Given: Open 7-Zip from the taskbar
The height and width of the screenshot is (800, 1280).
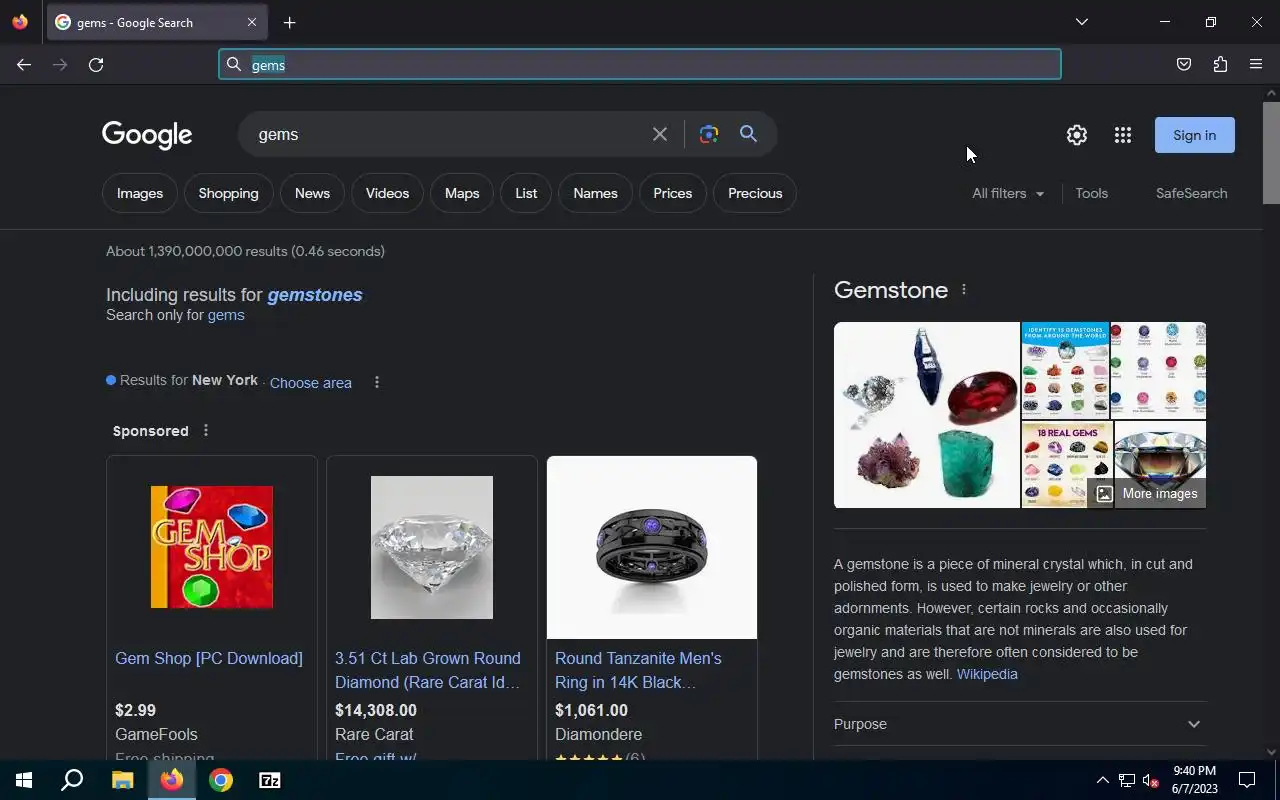Looking at the screenshot, I should click(x=270, y=780).
